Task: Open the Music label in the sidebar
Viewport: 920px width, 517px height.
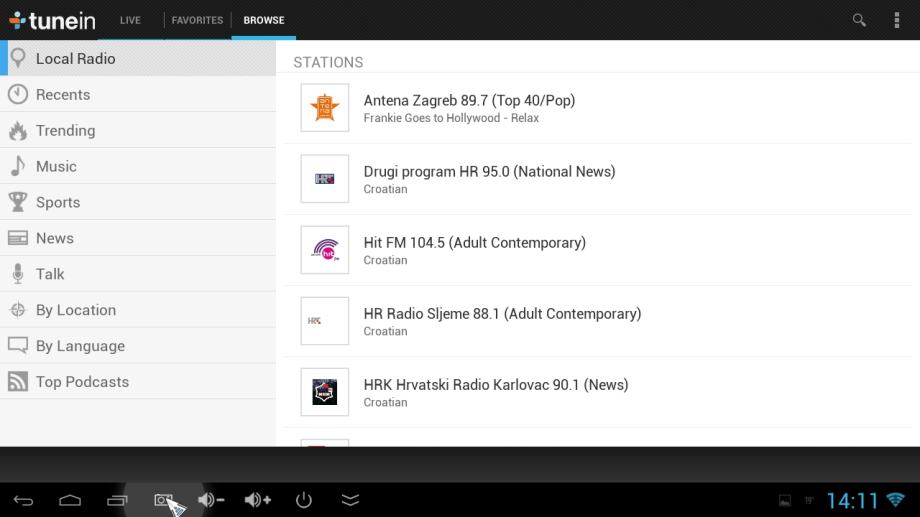Action: (56, 166)
